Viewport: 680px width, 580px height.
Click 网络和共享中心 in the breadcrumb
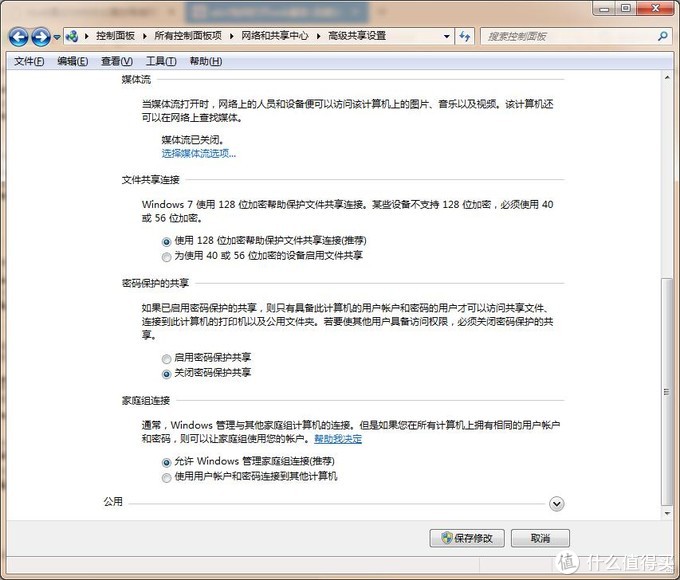point(275,36)
